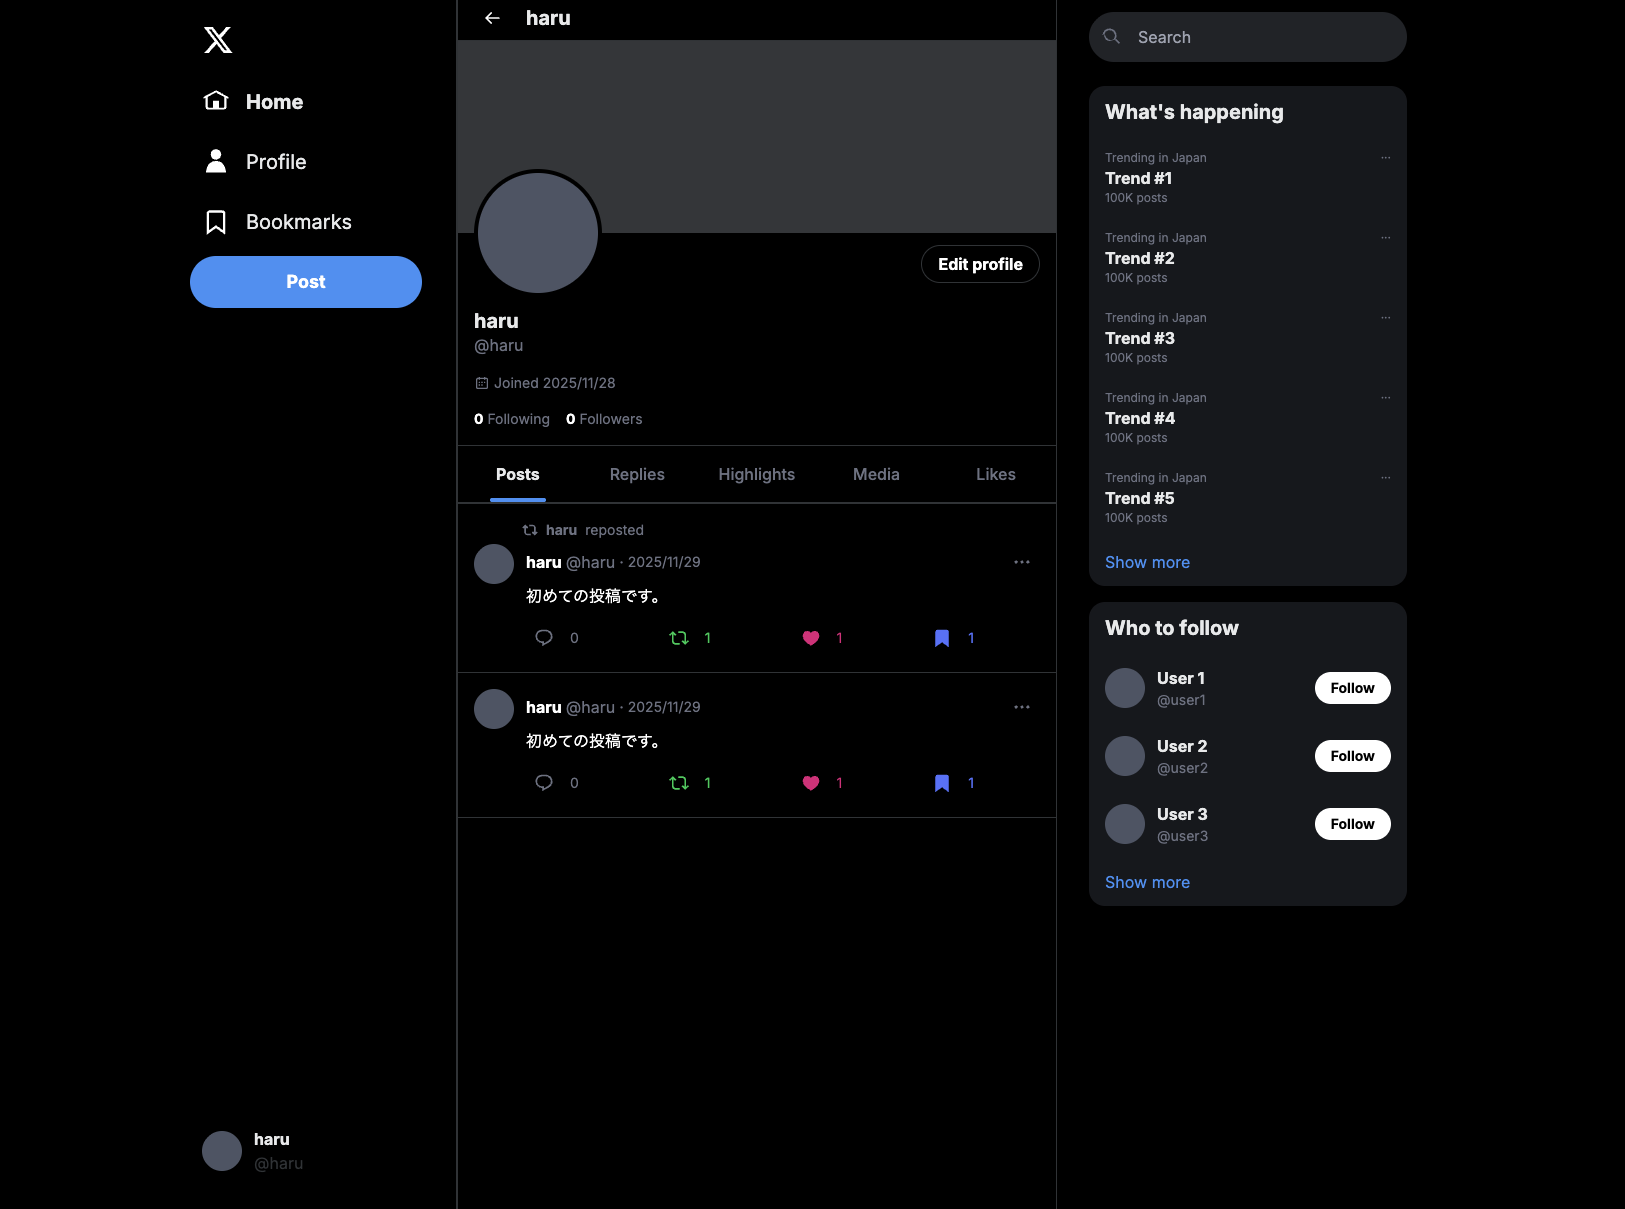Screen dimensions: 1625x1209
Task: Click the Home house icon
Action: pyautogui.click(x=216, y=101)
